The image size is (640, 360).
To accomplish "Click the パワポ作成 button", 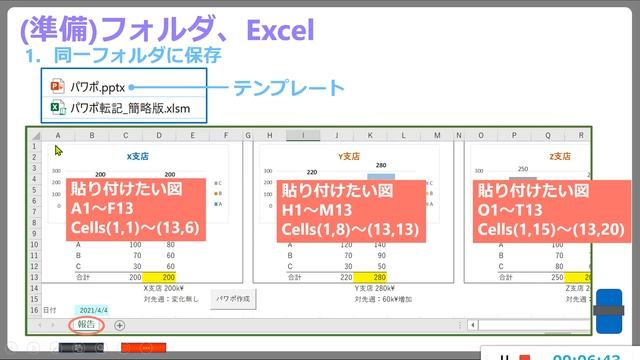I will click(233, 299).
